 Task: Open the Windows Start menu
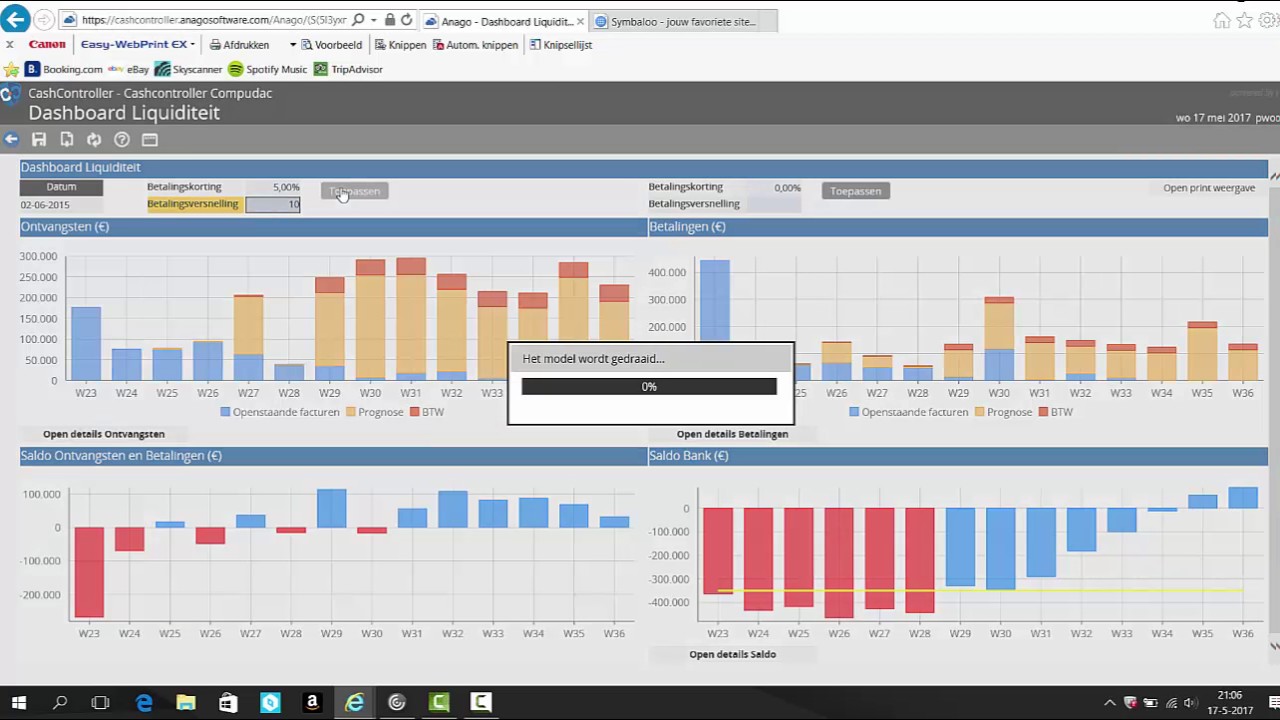pos(18,703)
